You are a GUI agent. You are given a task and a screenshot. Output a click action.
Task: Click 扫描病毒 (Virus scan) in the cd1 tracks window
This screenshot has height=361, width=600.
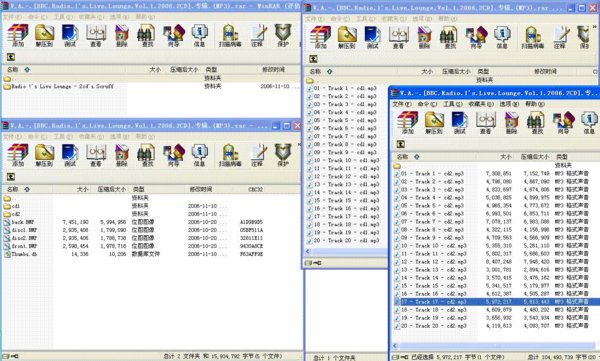click(533, 38)
